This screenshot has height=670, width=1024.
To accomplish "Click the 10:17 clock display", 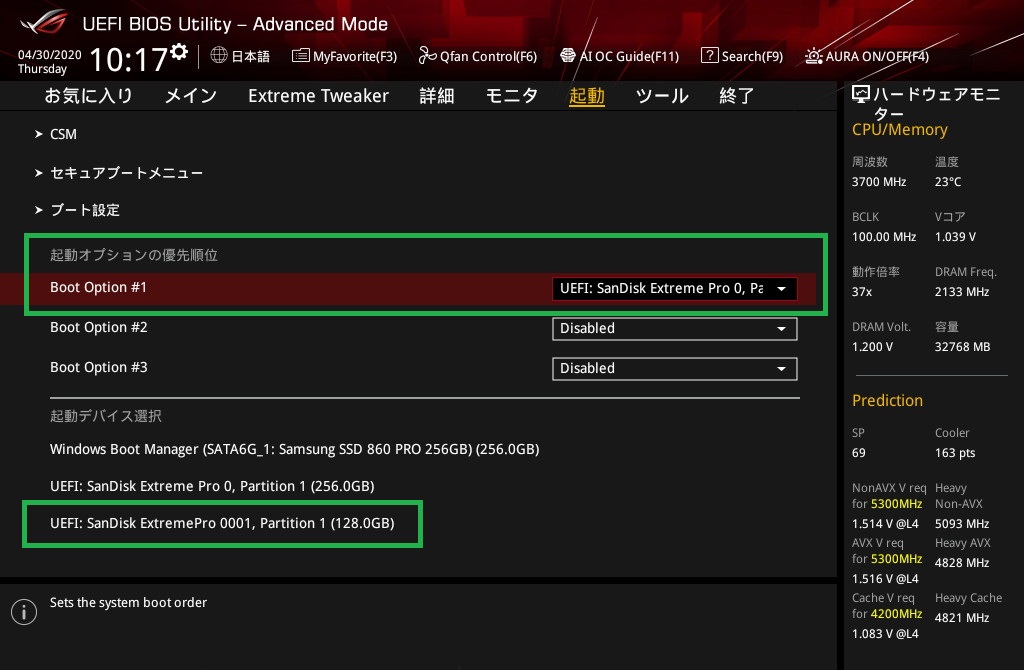I will [129, 59].
